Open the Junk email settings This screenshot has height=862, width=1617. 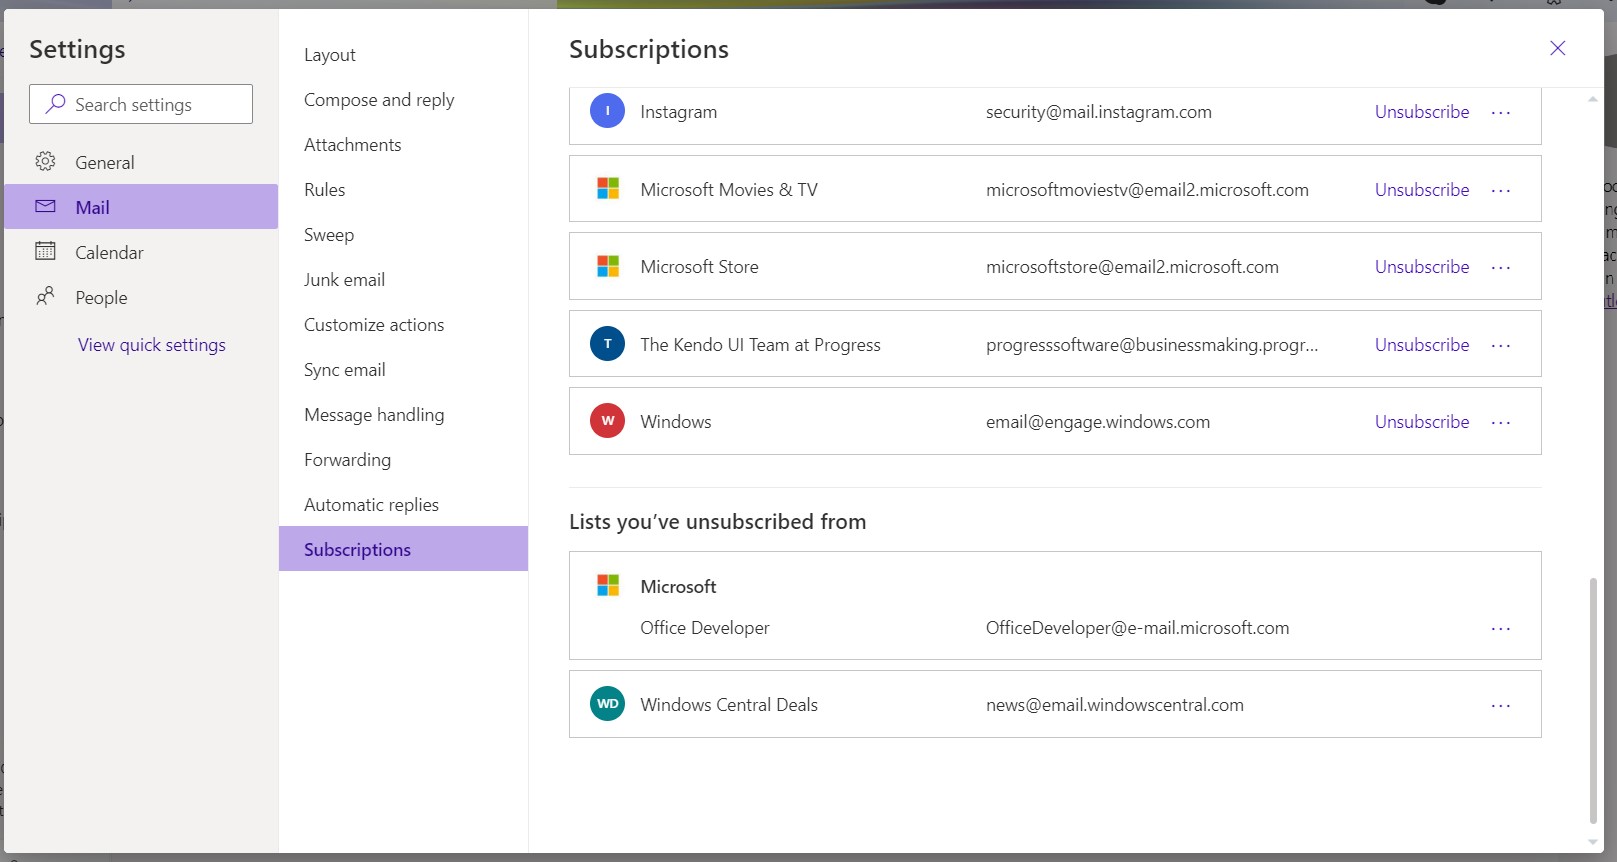[344, 280]
